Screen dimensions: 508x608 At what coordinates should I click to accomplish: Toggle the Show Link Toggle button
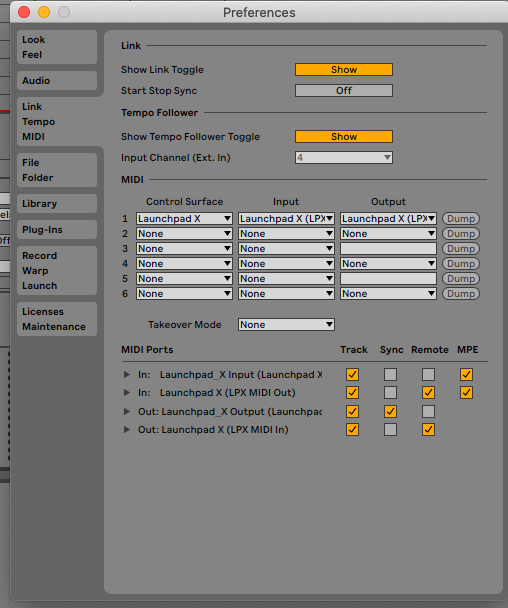(x=344, y=70)
